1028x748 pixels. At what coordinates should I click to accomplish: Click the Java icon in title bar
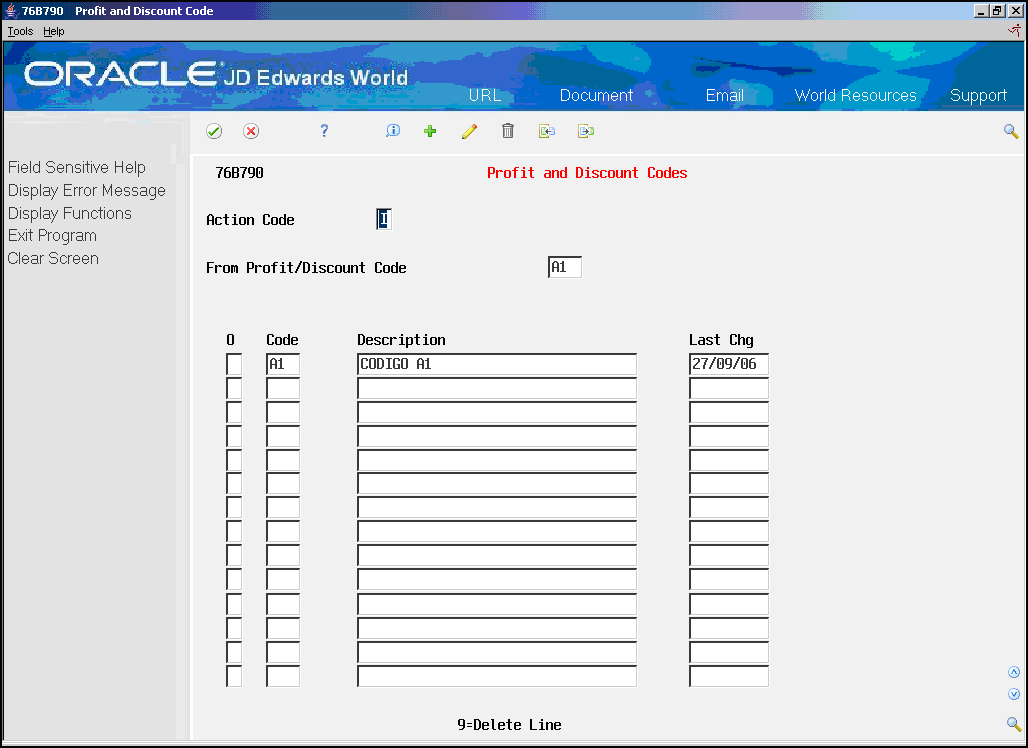(x=10, y=10)
